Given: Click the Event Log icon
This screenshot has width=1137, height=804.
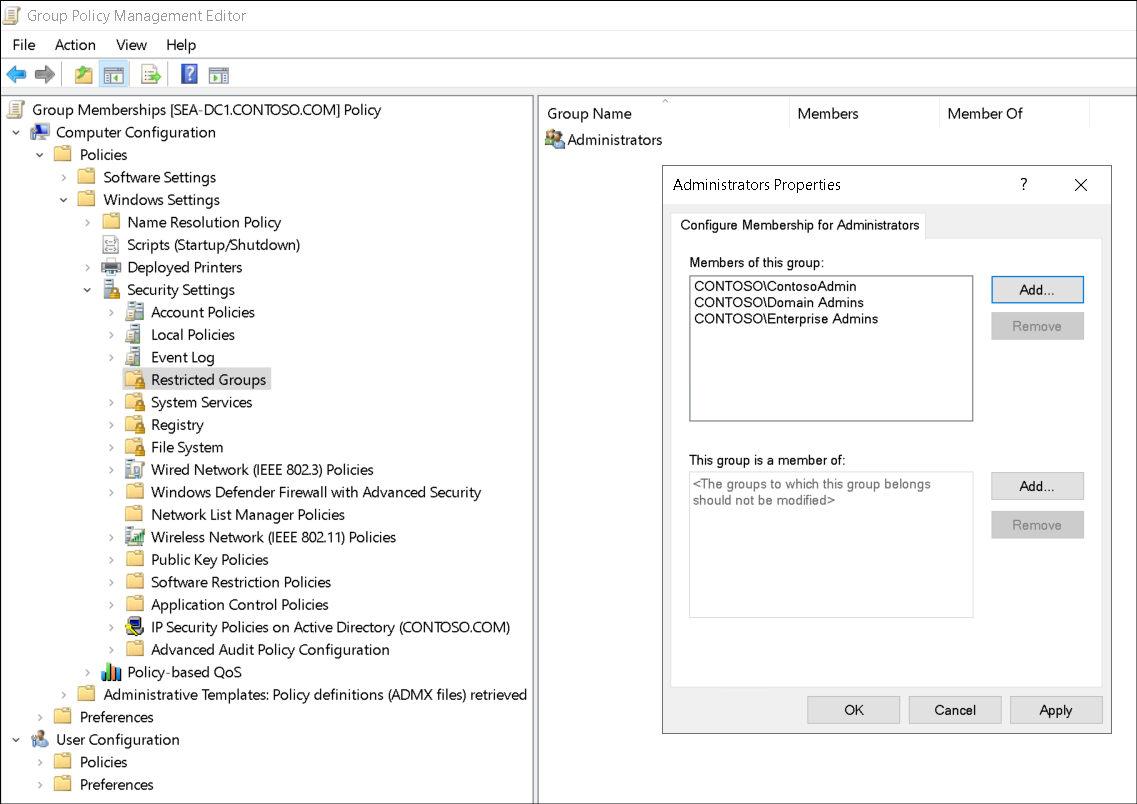Looking at the screenshot, I should 135,357.
